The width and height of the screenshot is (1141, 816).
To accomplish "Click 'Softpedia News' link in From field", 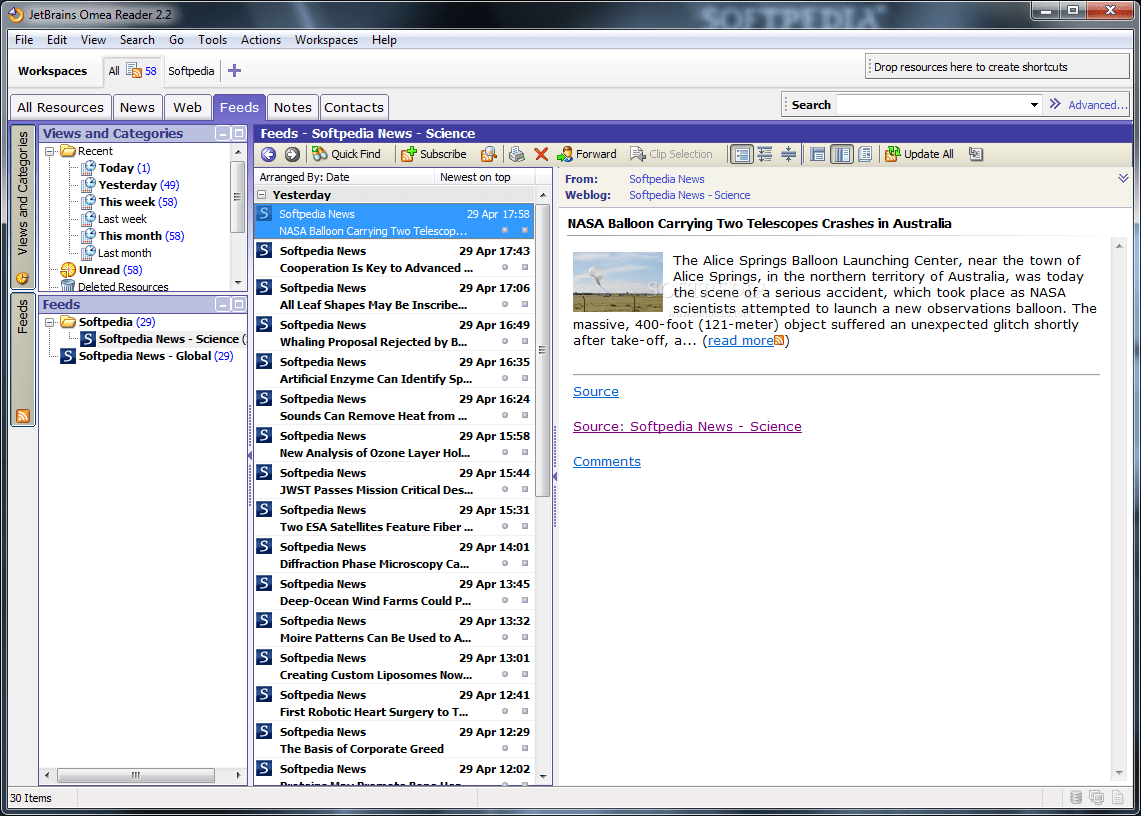I will [x=667, y=179].
